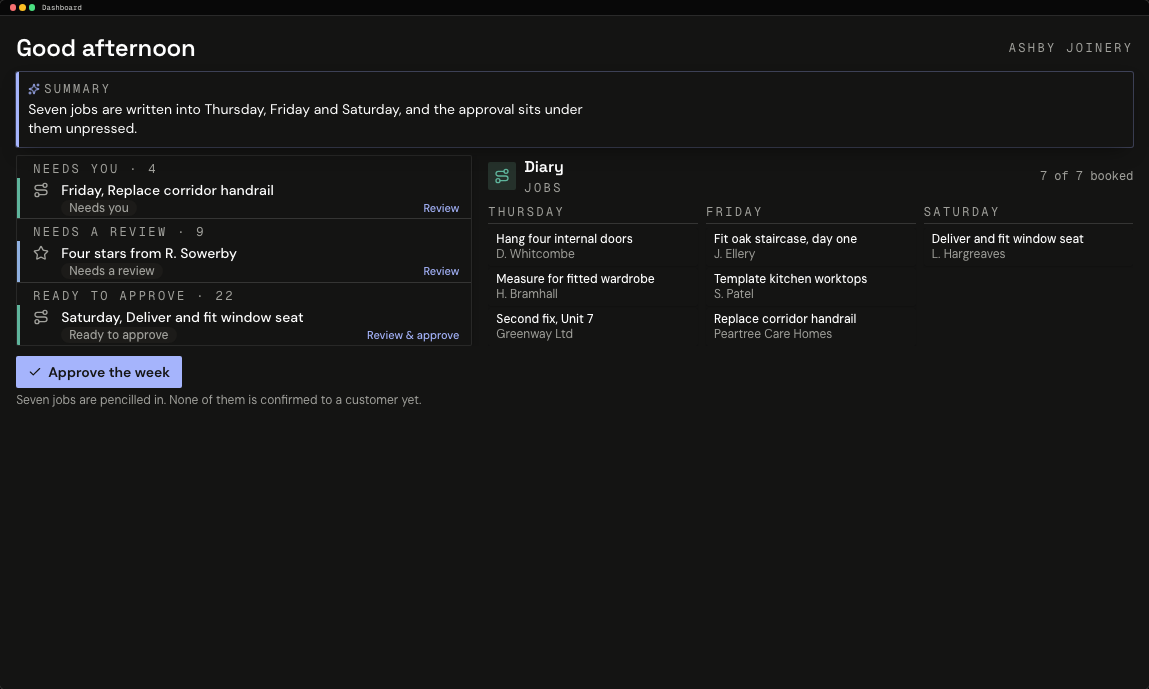Click customer name Peartree Care Homes
1149x689 pixels.
772,334
